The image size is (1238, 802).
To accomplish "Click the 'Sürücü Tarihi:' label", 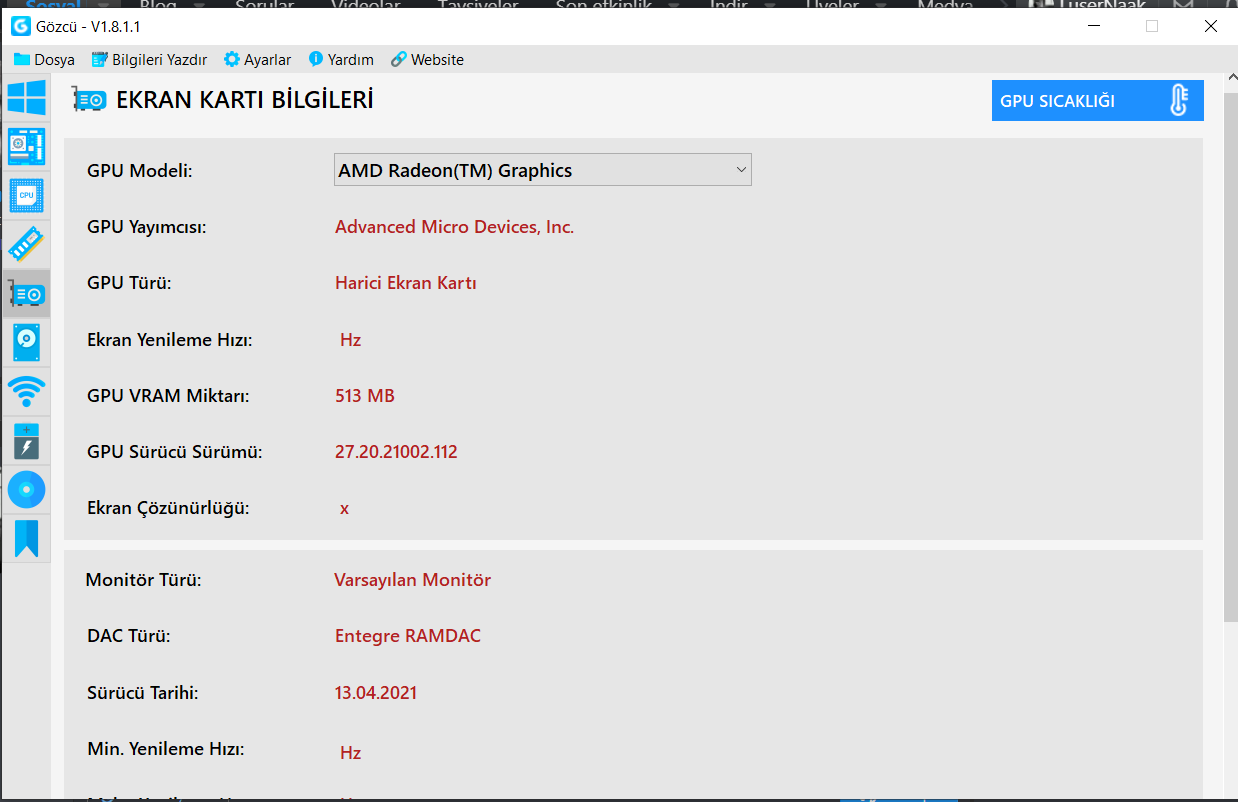I will [142, 692].
